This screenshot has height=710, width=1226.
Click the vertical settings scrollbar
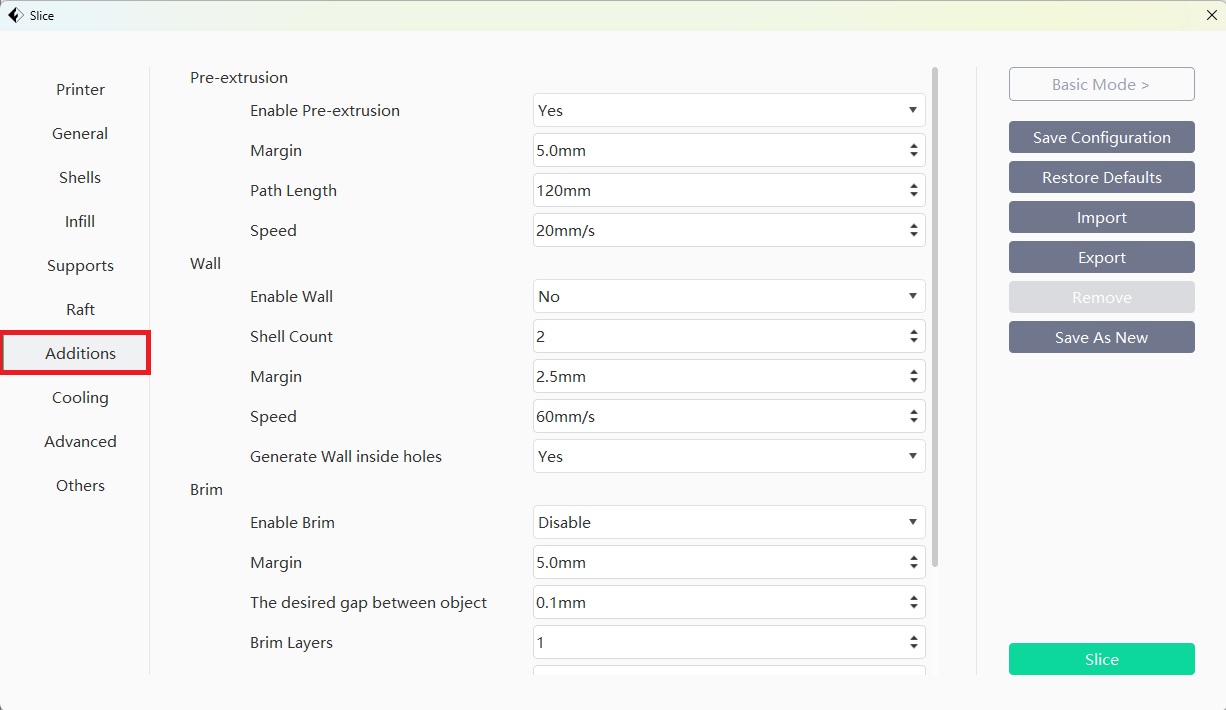[x=935, y=300]
